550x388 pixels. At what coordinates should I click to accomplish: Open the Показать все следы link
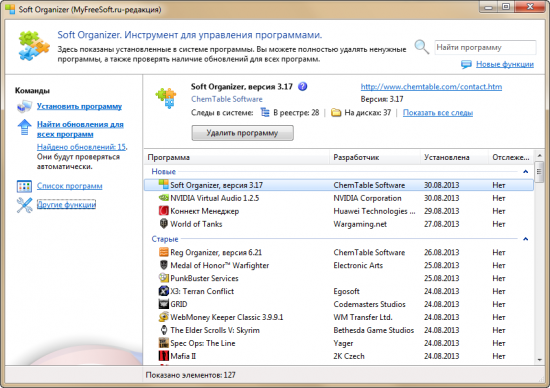point(438,113)
